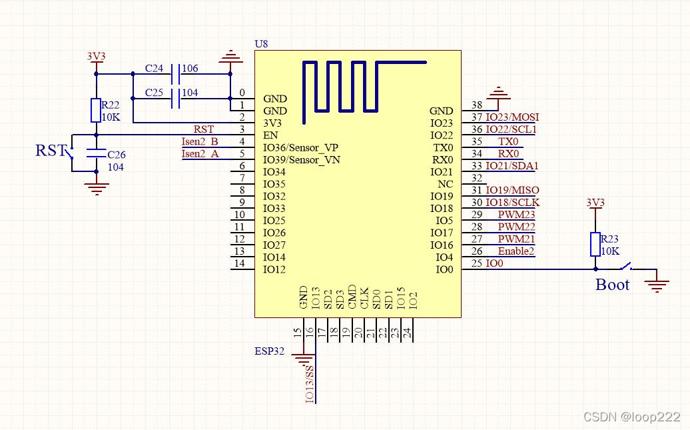Select the IO25 pin name
This screenshot has height=430, width=690.
(x=274, y=221)
